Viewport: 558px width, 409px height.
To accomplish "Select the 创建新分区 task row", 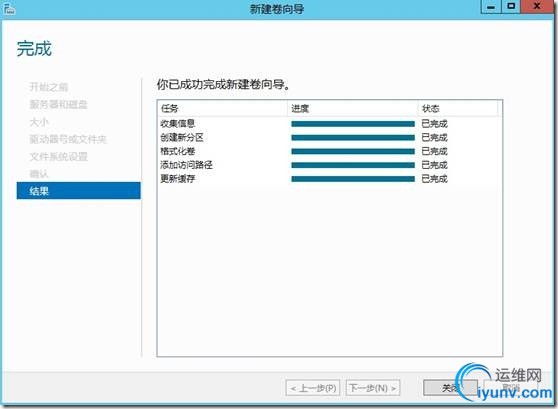I will 330,137.
